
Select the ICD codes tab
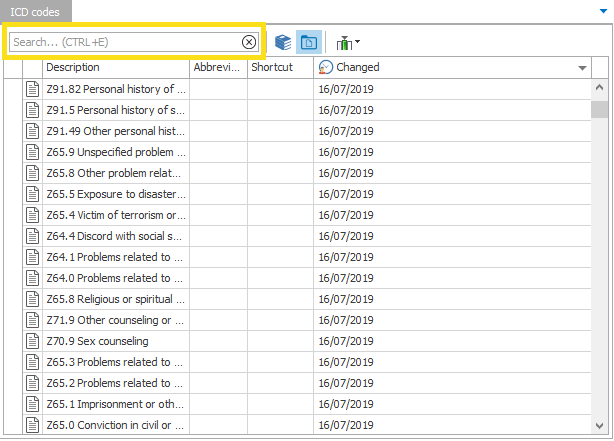click(35, 12)
